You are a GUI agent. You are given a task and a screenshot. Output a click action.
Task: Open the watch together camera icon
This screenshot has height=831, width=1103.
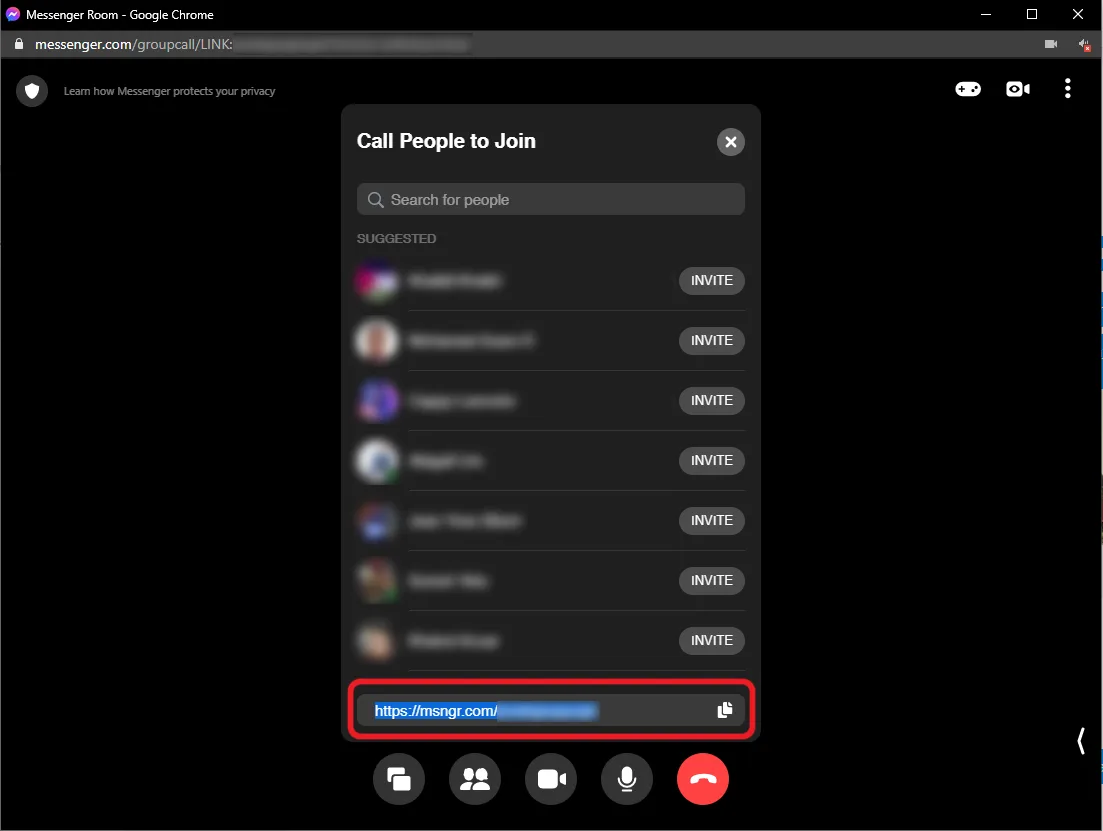click(1018, 89)
